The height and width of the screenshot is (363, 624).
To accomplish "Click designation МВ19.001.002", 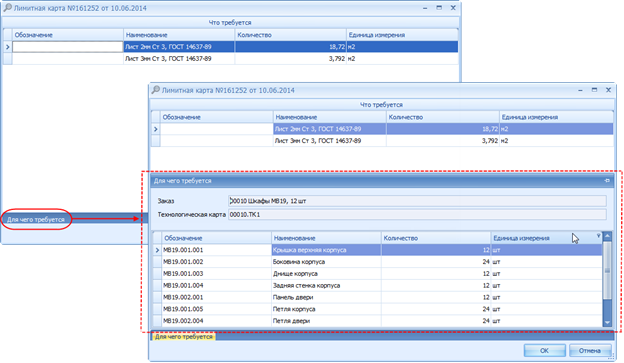I will tap(183, 262).
